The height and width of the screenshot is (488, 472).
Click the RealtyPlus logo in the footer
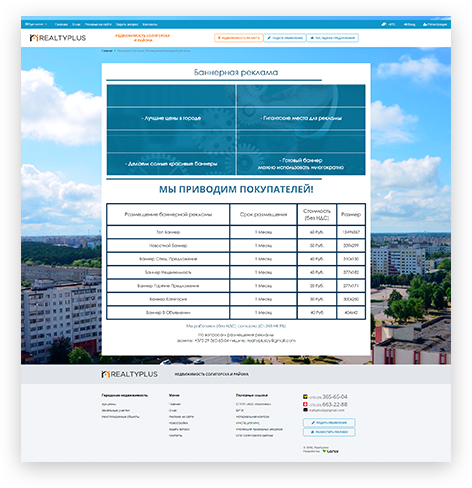coord(129,374)
